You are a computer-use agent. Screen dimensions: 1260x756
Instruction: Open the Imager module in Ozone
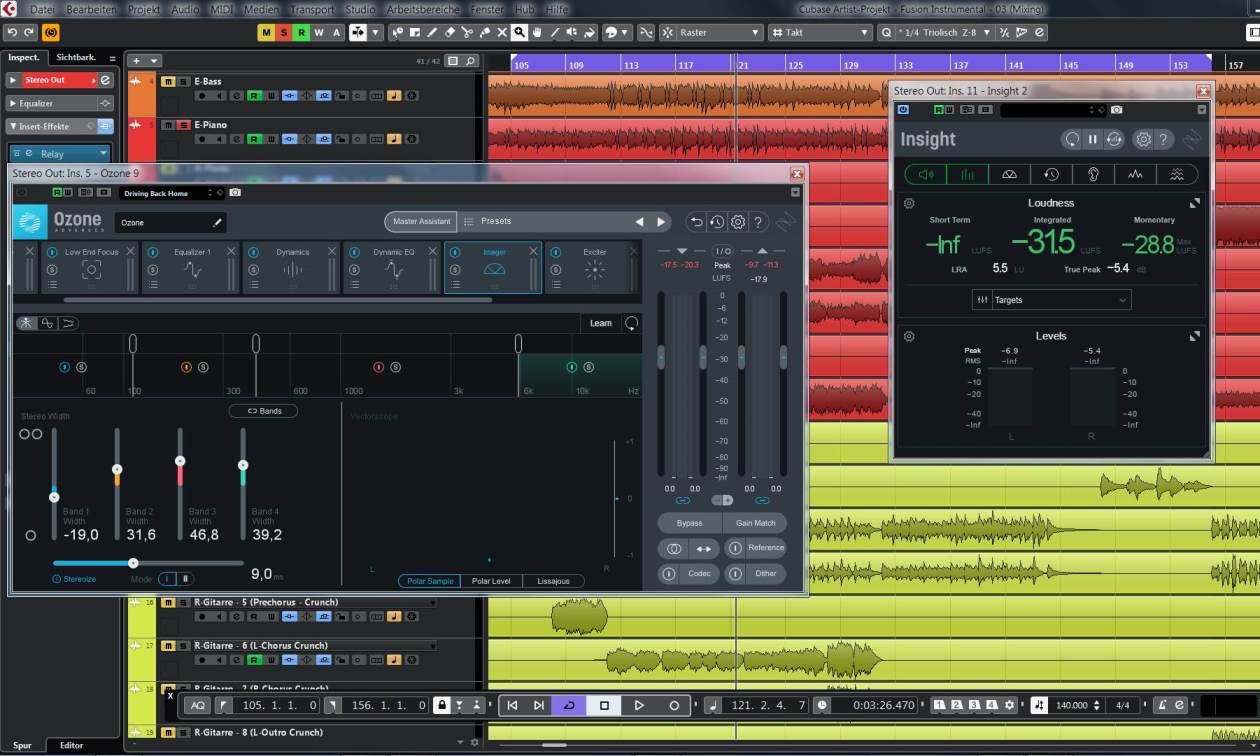493,267
